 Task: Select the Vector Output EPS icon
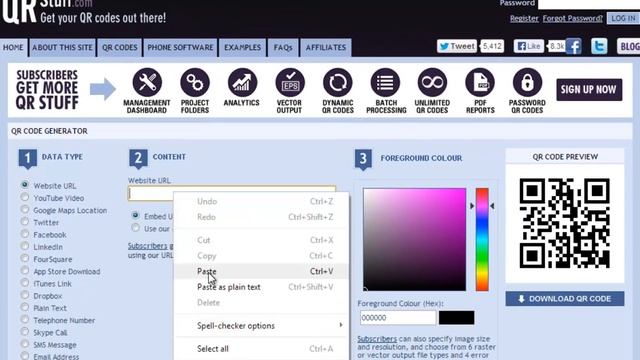[290, 83]
